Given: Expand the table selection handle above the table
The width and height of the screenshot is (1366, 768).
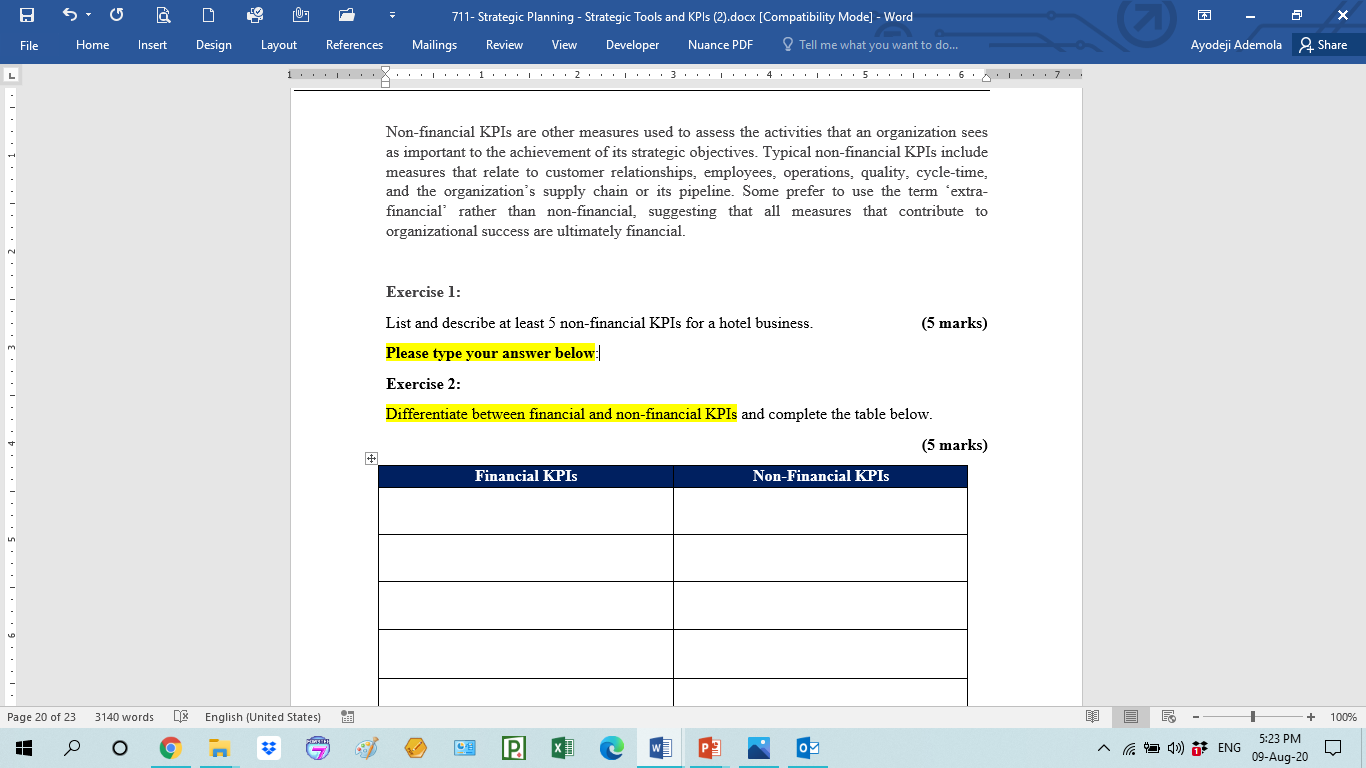Looking at the screenshot, I should point(371,458).
